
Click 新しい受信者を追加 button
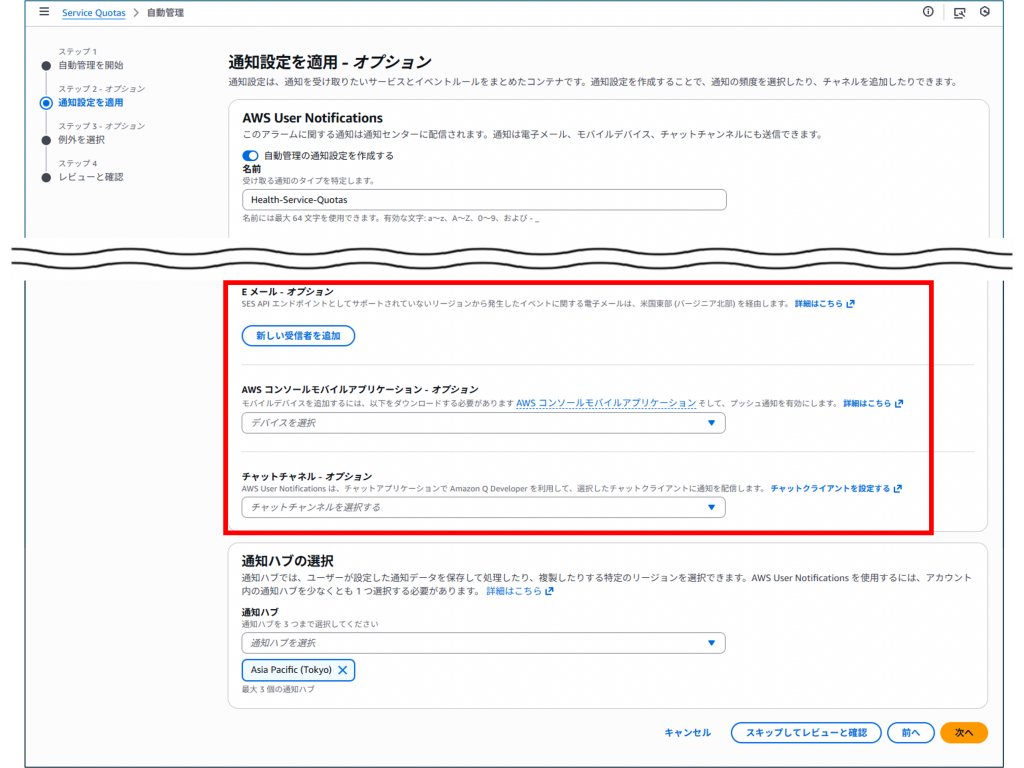pyautogui.click(x=298, y=336)
